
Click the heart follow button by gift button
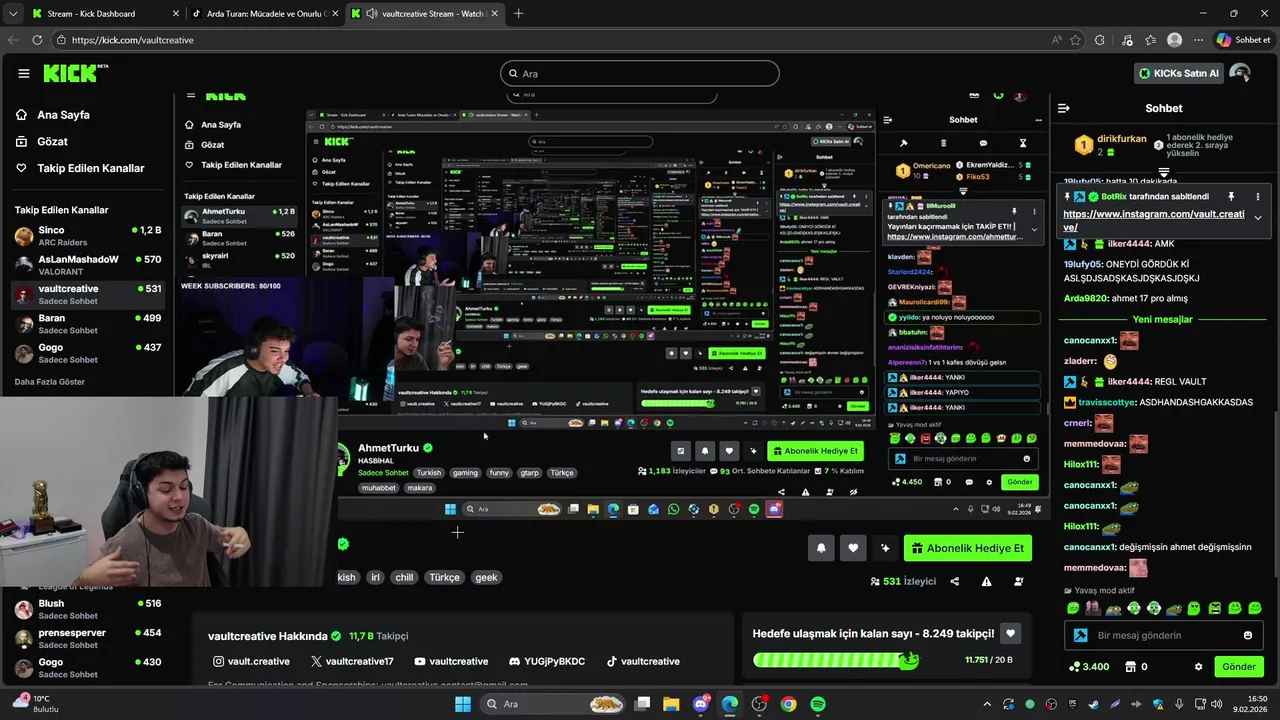pos(853,548)
